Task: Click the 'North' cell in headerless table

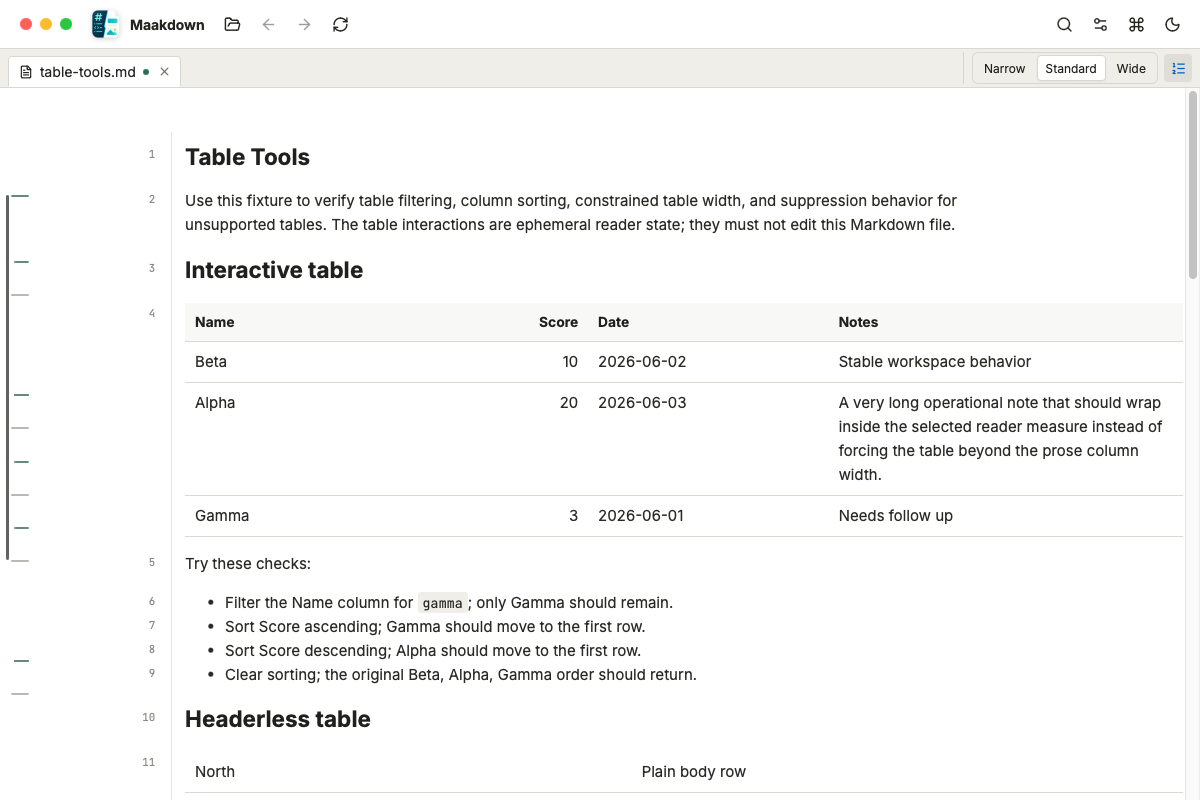Action: (215, 772)
